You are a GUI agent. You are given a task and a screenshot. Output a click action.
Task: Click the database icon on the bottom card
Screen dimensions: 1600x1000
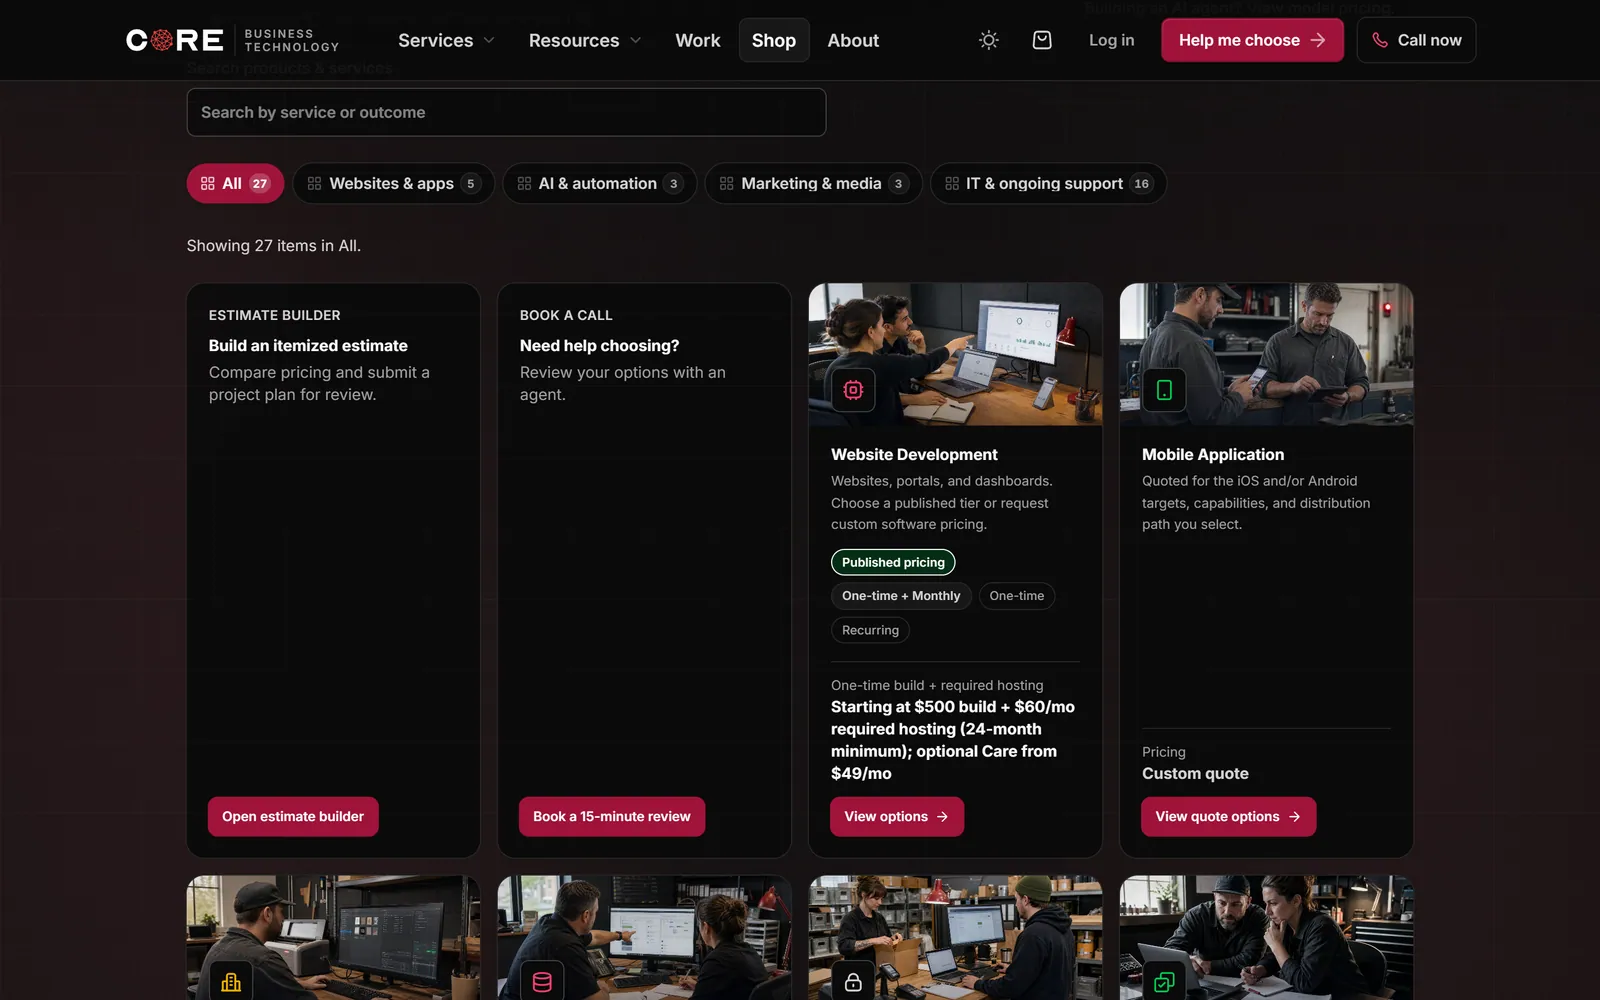tap(542, 982)
